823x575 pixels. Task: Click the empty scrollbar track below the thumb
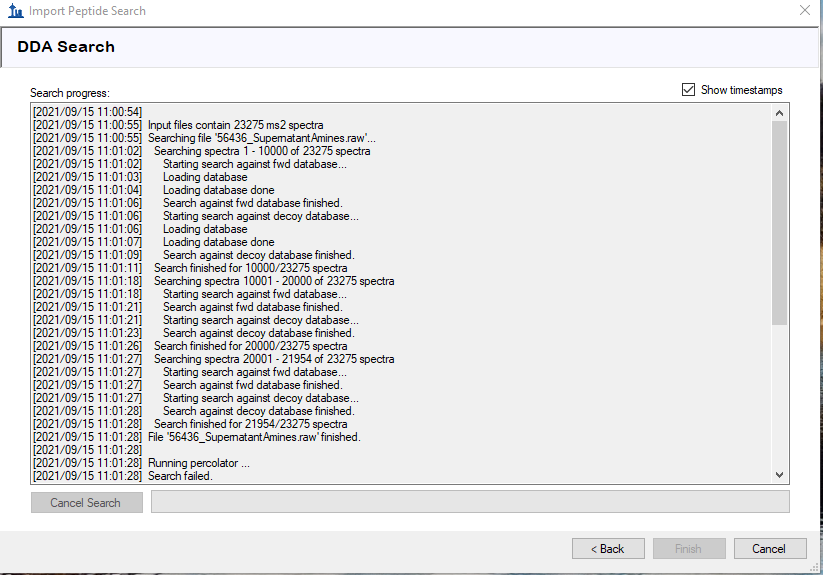point(780,400)
